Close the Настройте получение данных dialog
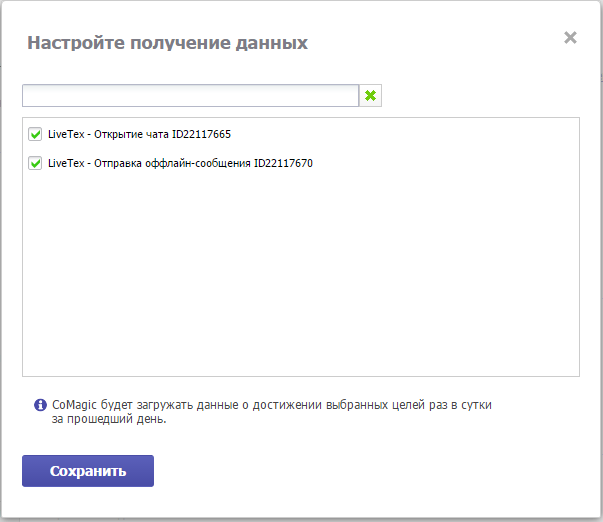 click(570, 38)
